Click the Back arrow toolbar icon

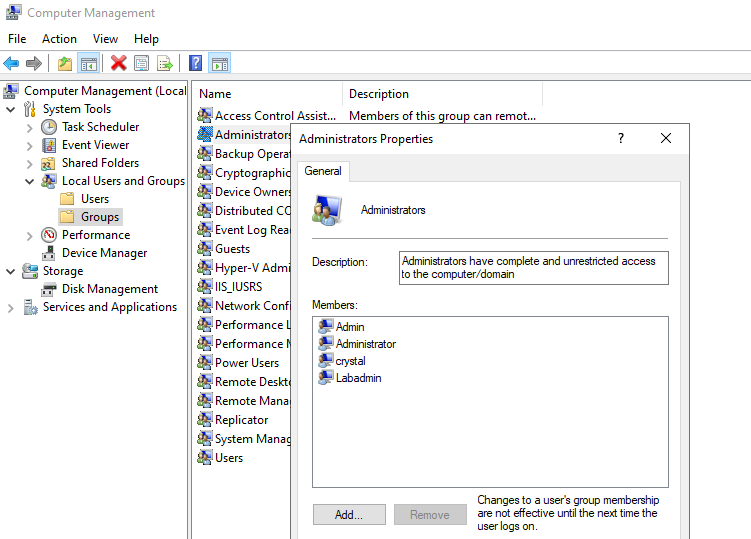click(11, 63)
